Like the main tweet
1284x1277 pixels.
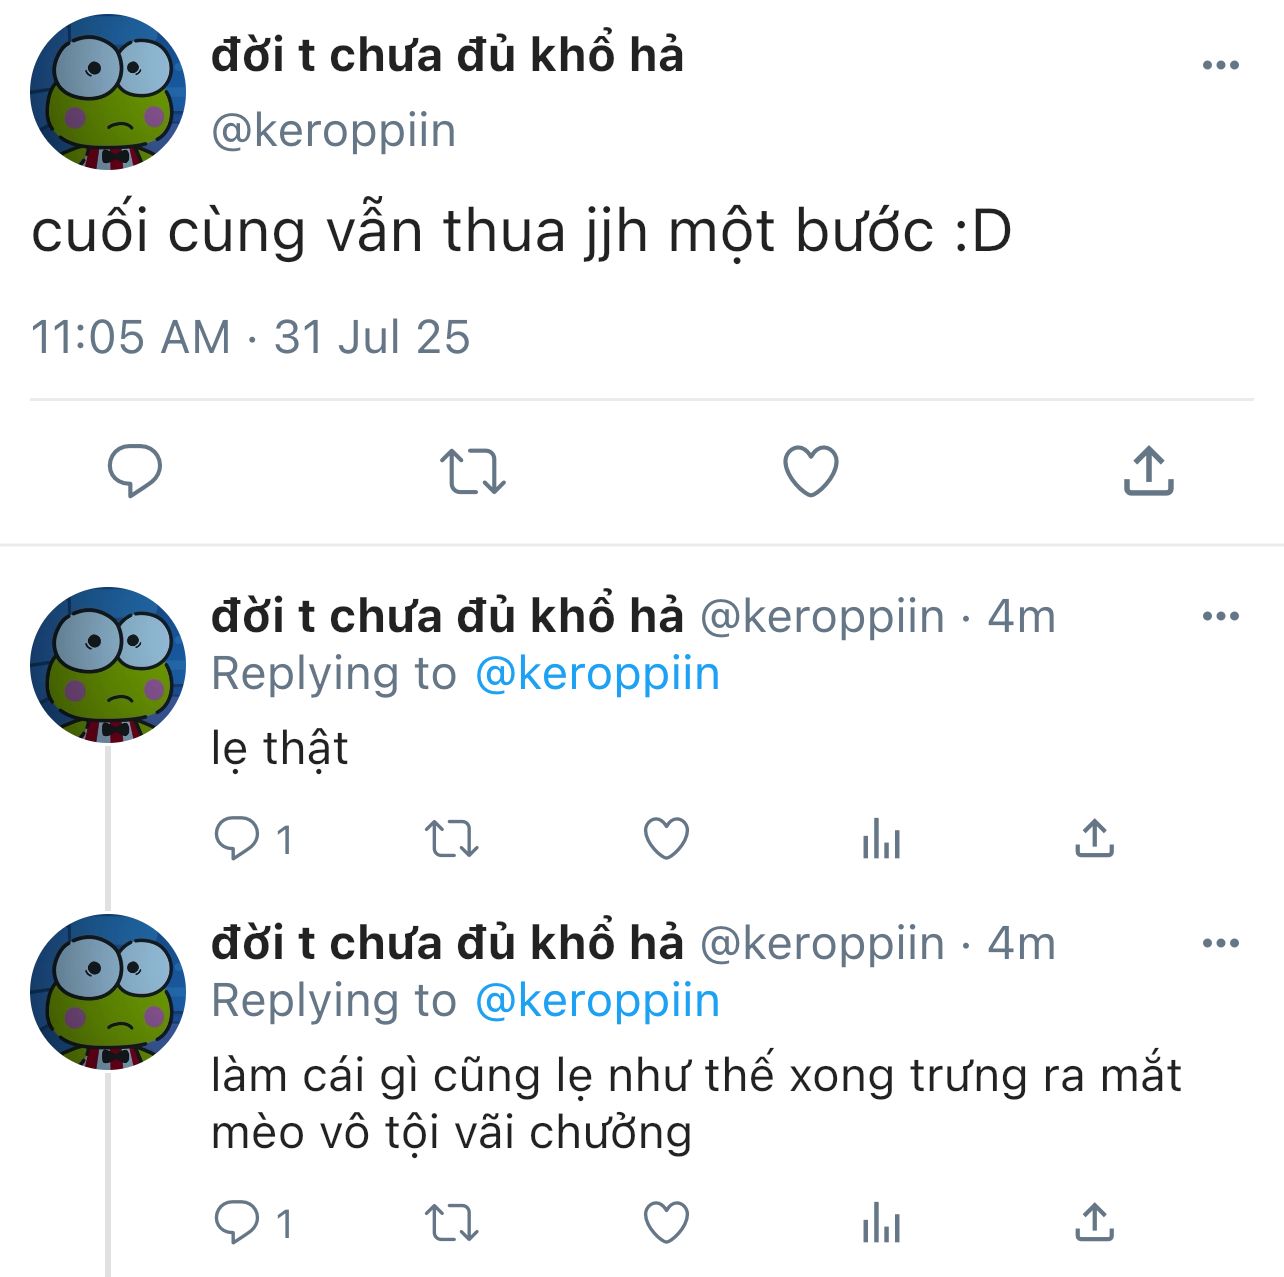810,471
